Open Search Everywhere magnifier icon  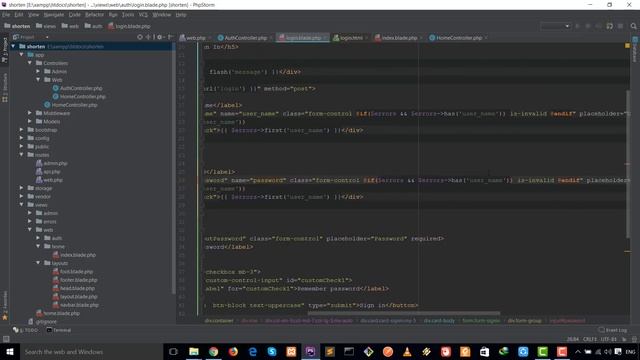click(x=633, y=26)
